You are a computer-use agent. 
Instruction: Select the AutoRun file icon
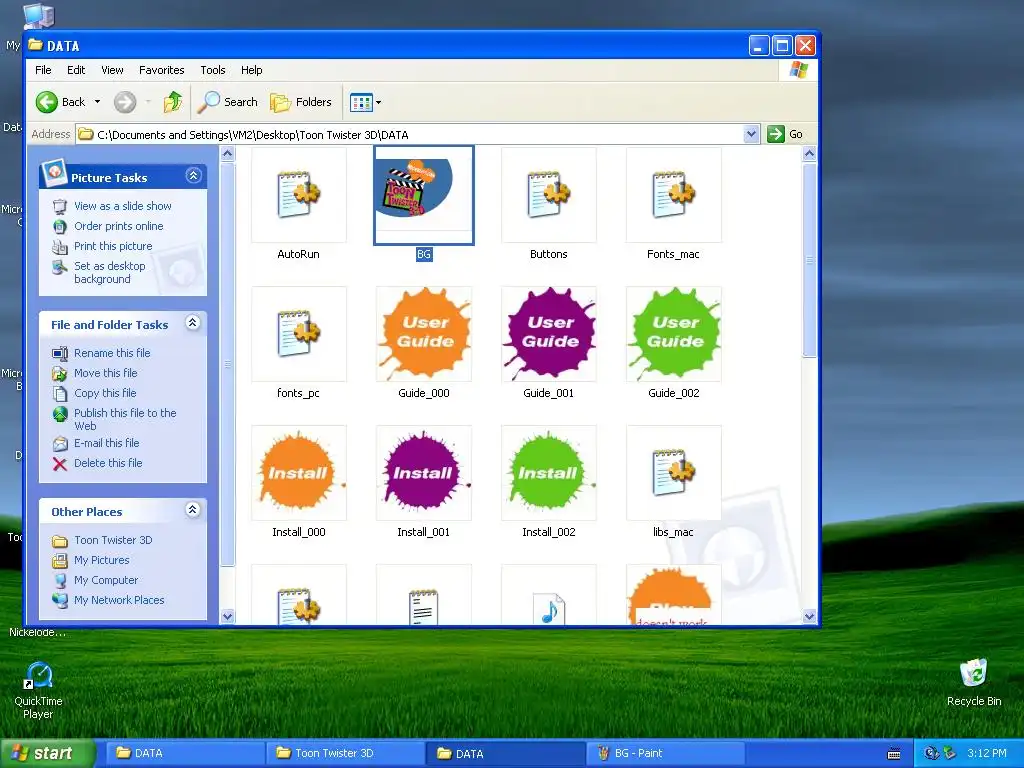click(x=298, y=195)
